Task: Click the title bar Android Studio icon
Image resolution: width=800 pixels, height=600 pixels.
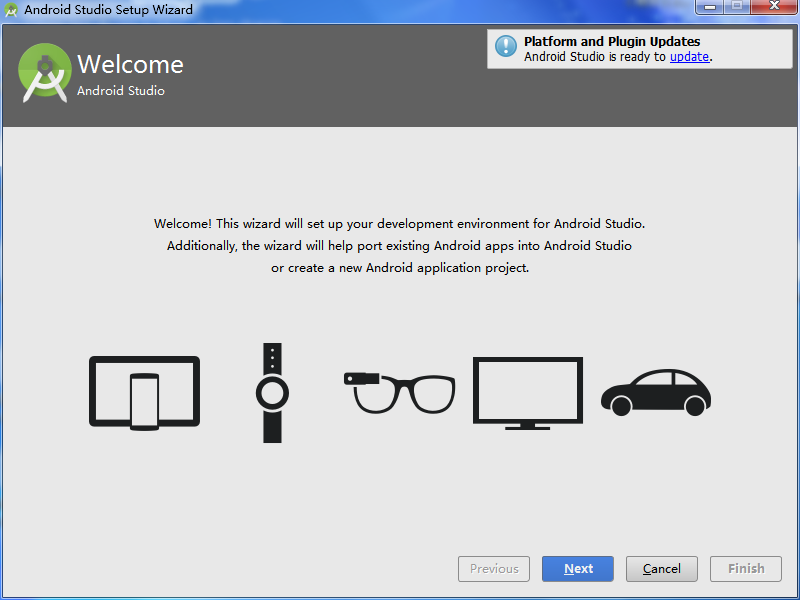Action: click(11, 10)
